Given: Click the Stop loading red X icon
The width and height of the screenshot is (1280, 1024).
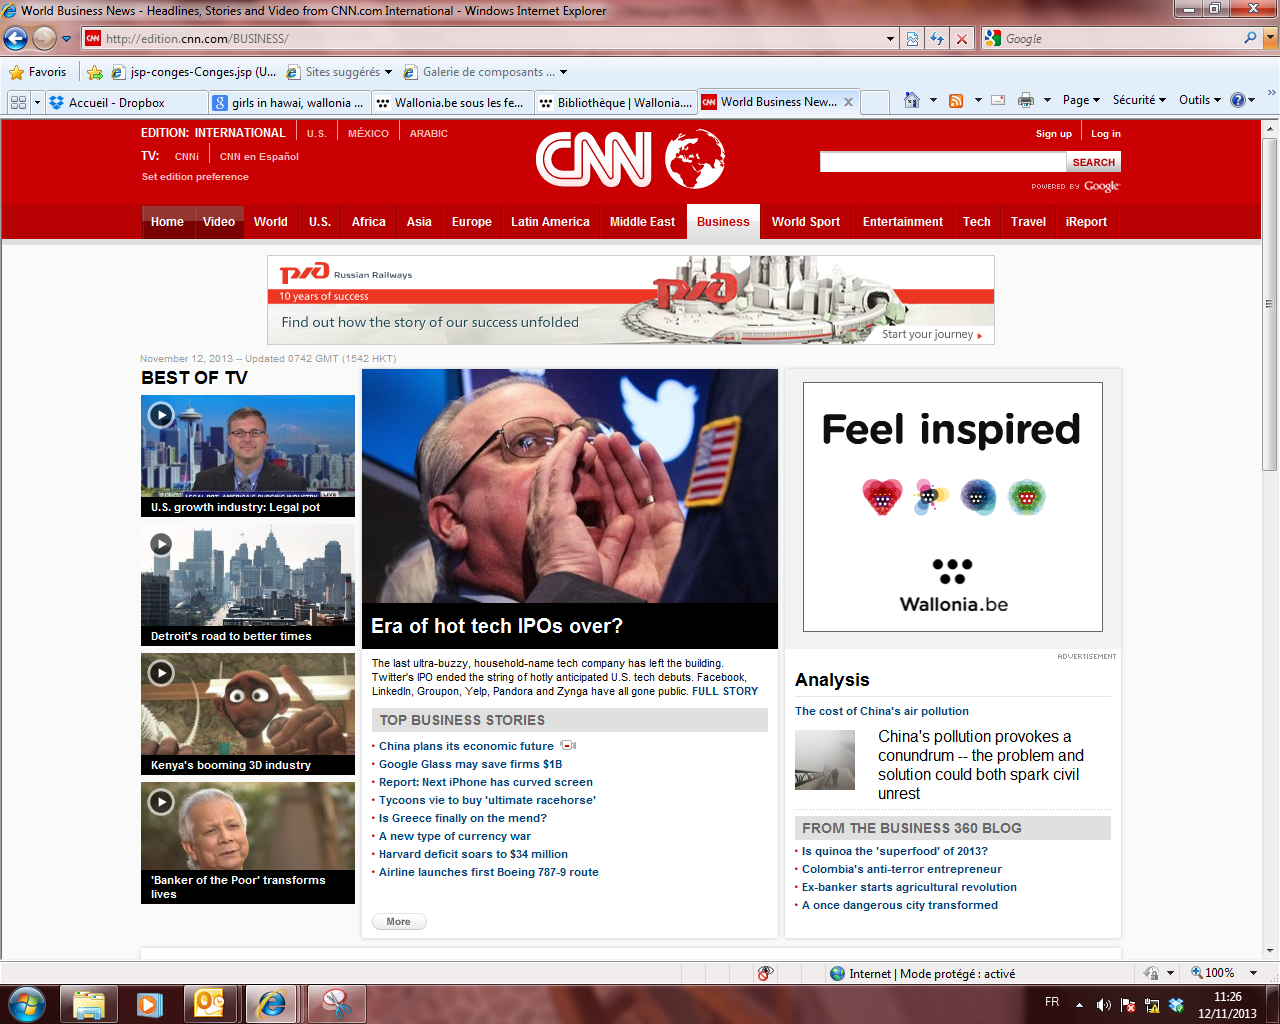Looking at the screenshot, I should tap(962, 39).
